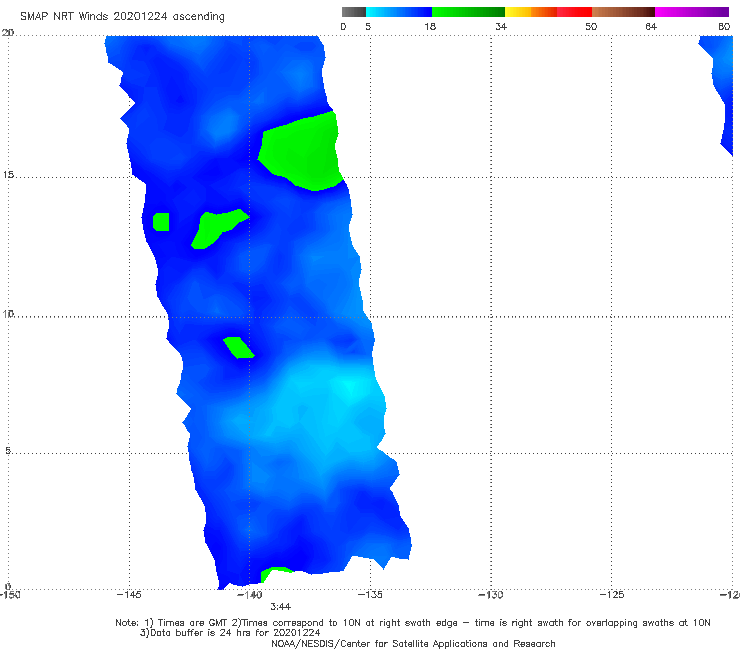Click the green segment of the color bar
The width and height of the screenshot is (740, 650).
tap(468, 12)
